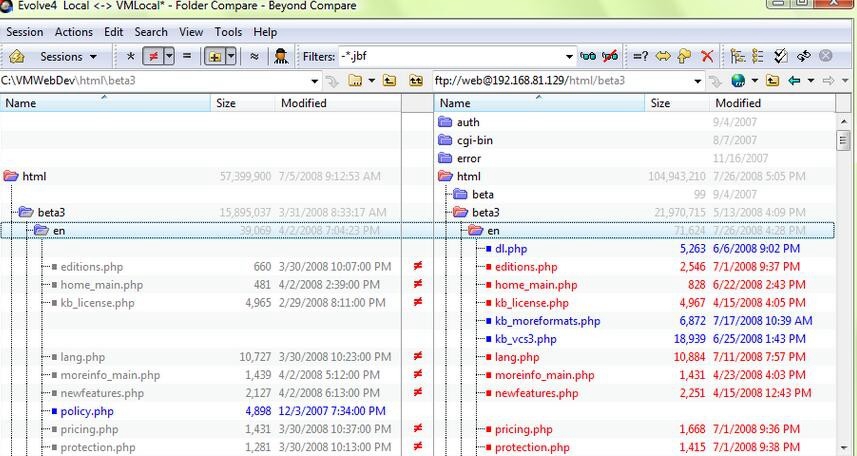857x456 pixels.
Task: Open the right path history dropdown arrow
Action: (x=698, y=81)
